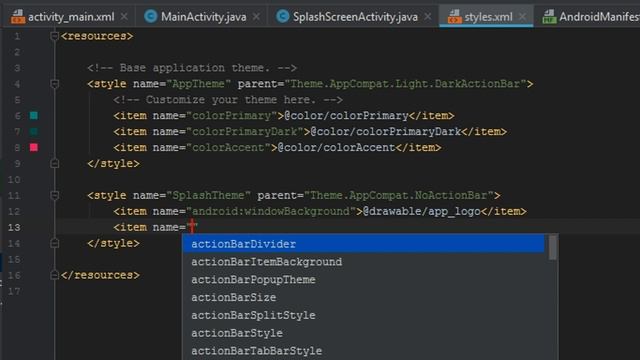This screenshot has width=640, height=360.
Task: Click the AndroidManifest file icon
Action: (x=549, y=17)
